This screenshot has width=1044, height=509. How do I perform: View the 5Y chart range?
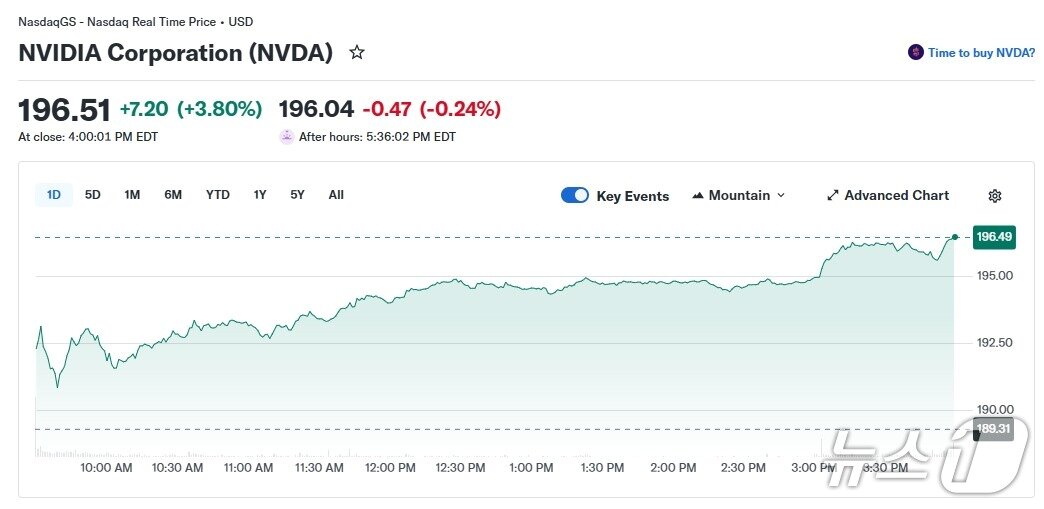point(298,195)
